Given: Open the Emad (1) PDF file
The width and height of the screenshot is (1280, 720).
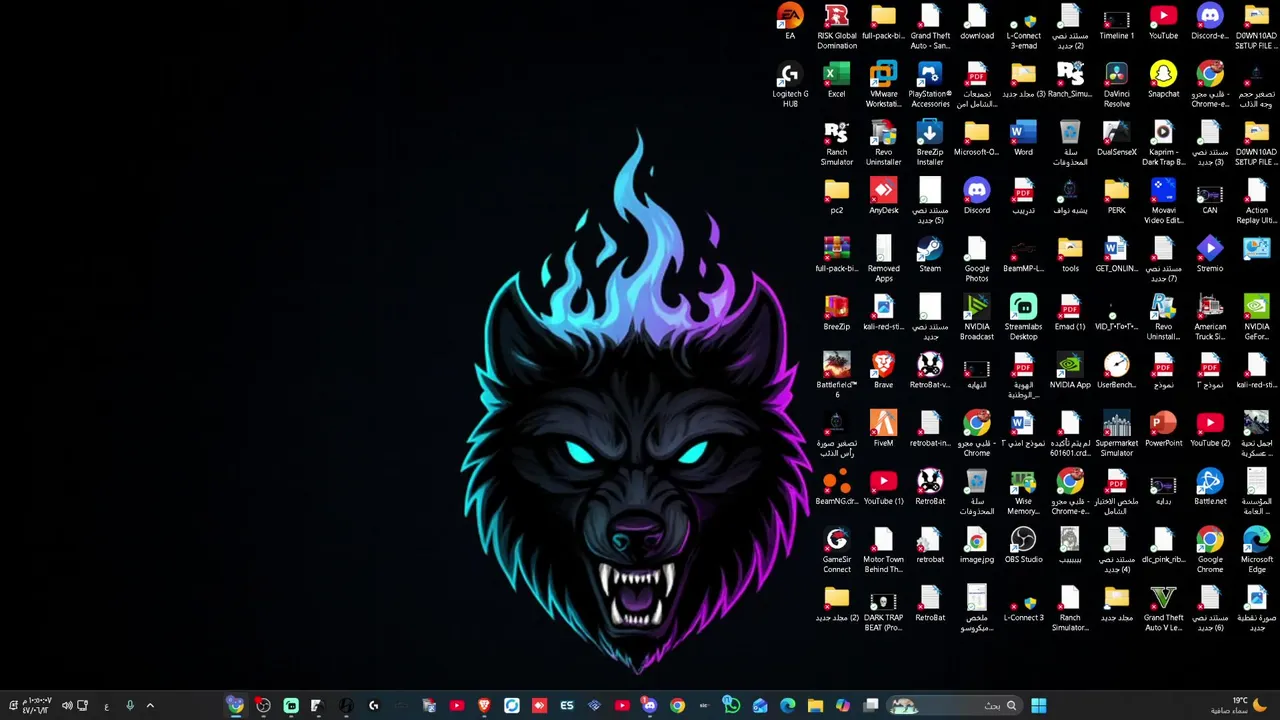Looking at the screenshot, I should pyautogui.click(x=1070, y=313).
